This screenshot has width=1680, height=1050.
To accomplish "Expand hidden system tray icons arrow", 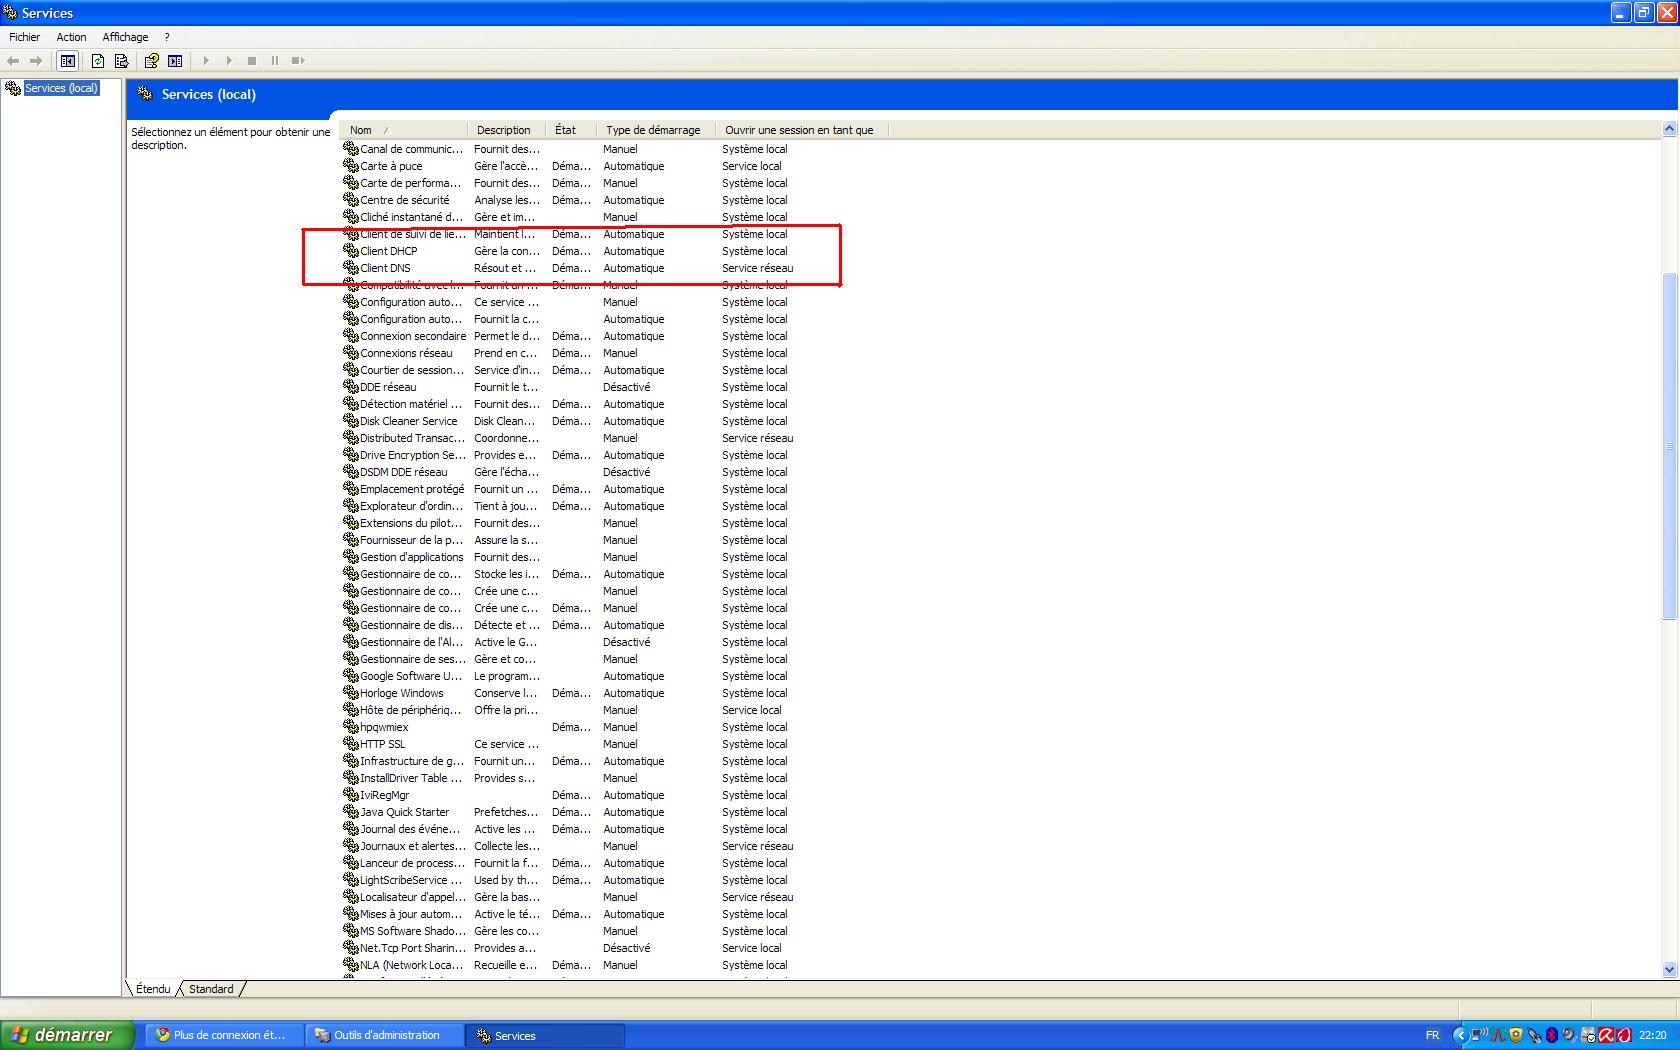I will tap(1459, 1035).
